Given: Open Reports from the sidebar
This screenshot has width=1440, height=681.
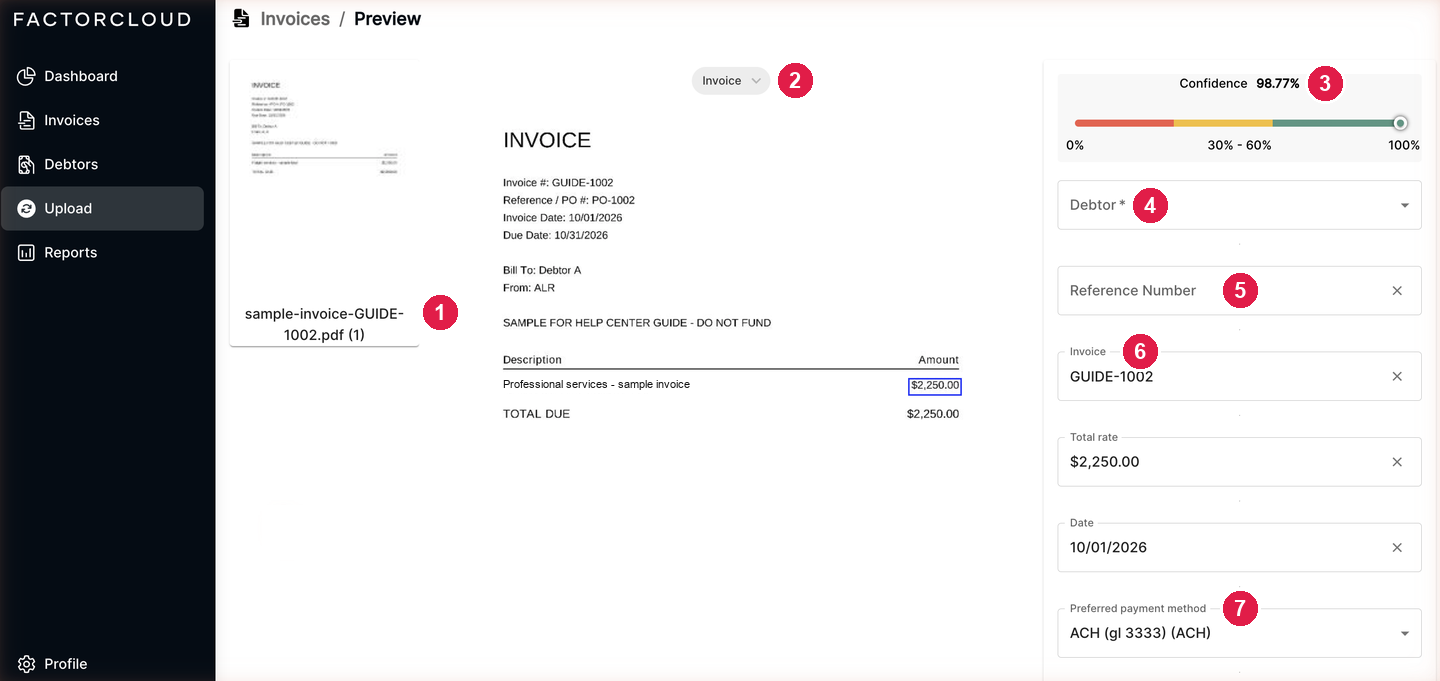Looking at the screenshot, I should pyautogui.click(x=102, y=252).
